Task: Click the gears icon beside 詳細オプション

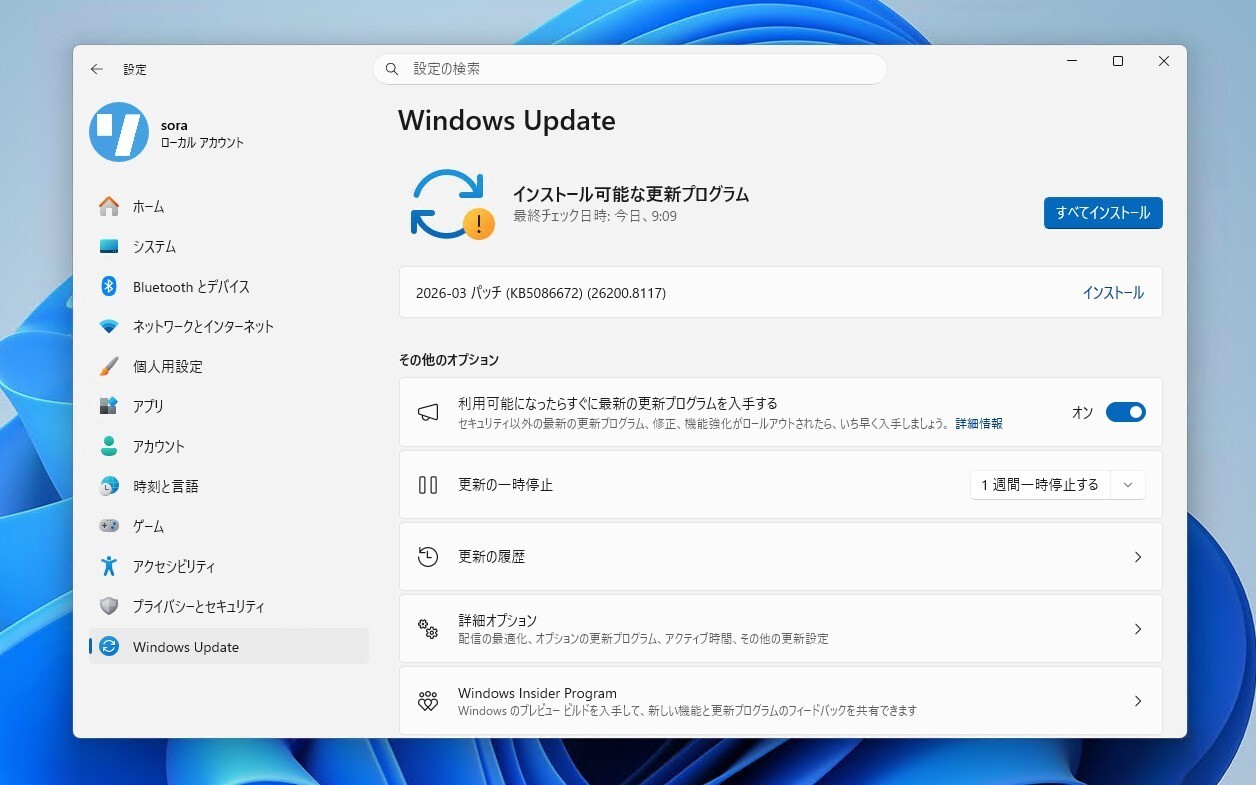Action: [428, 629]
